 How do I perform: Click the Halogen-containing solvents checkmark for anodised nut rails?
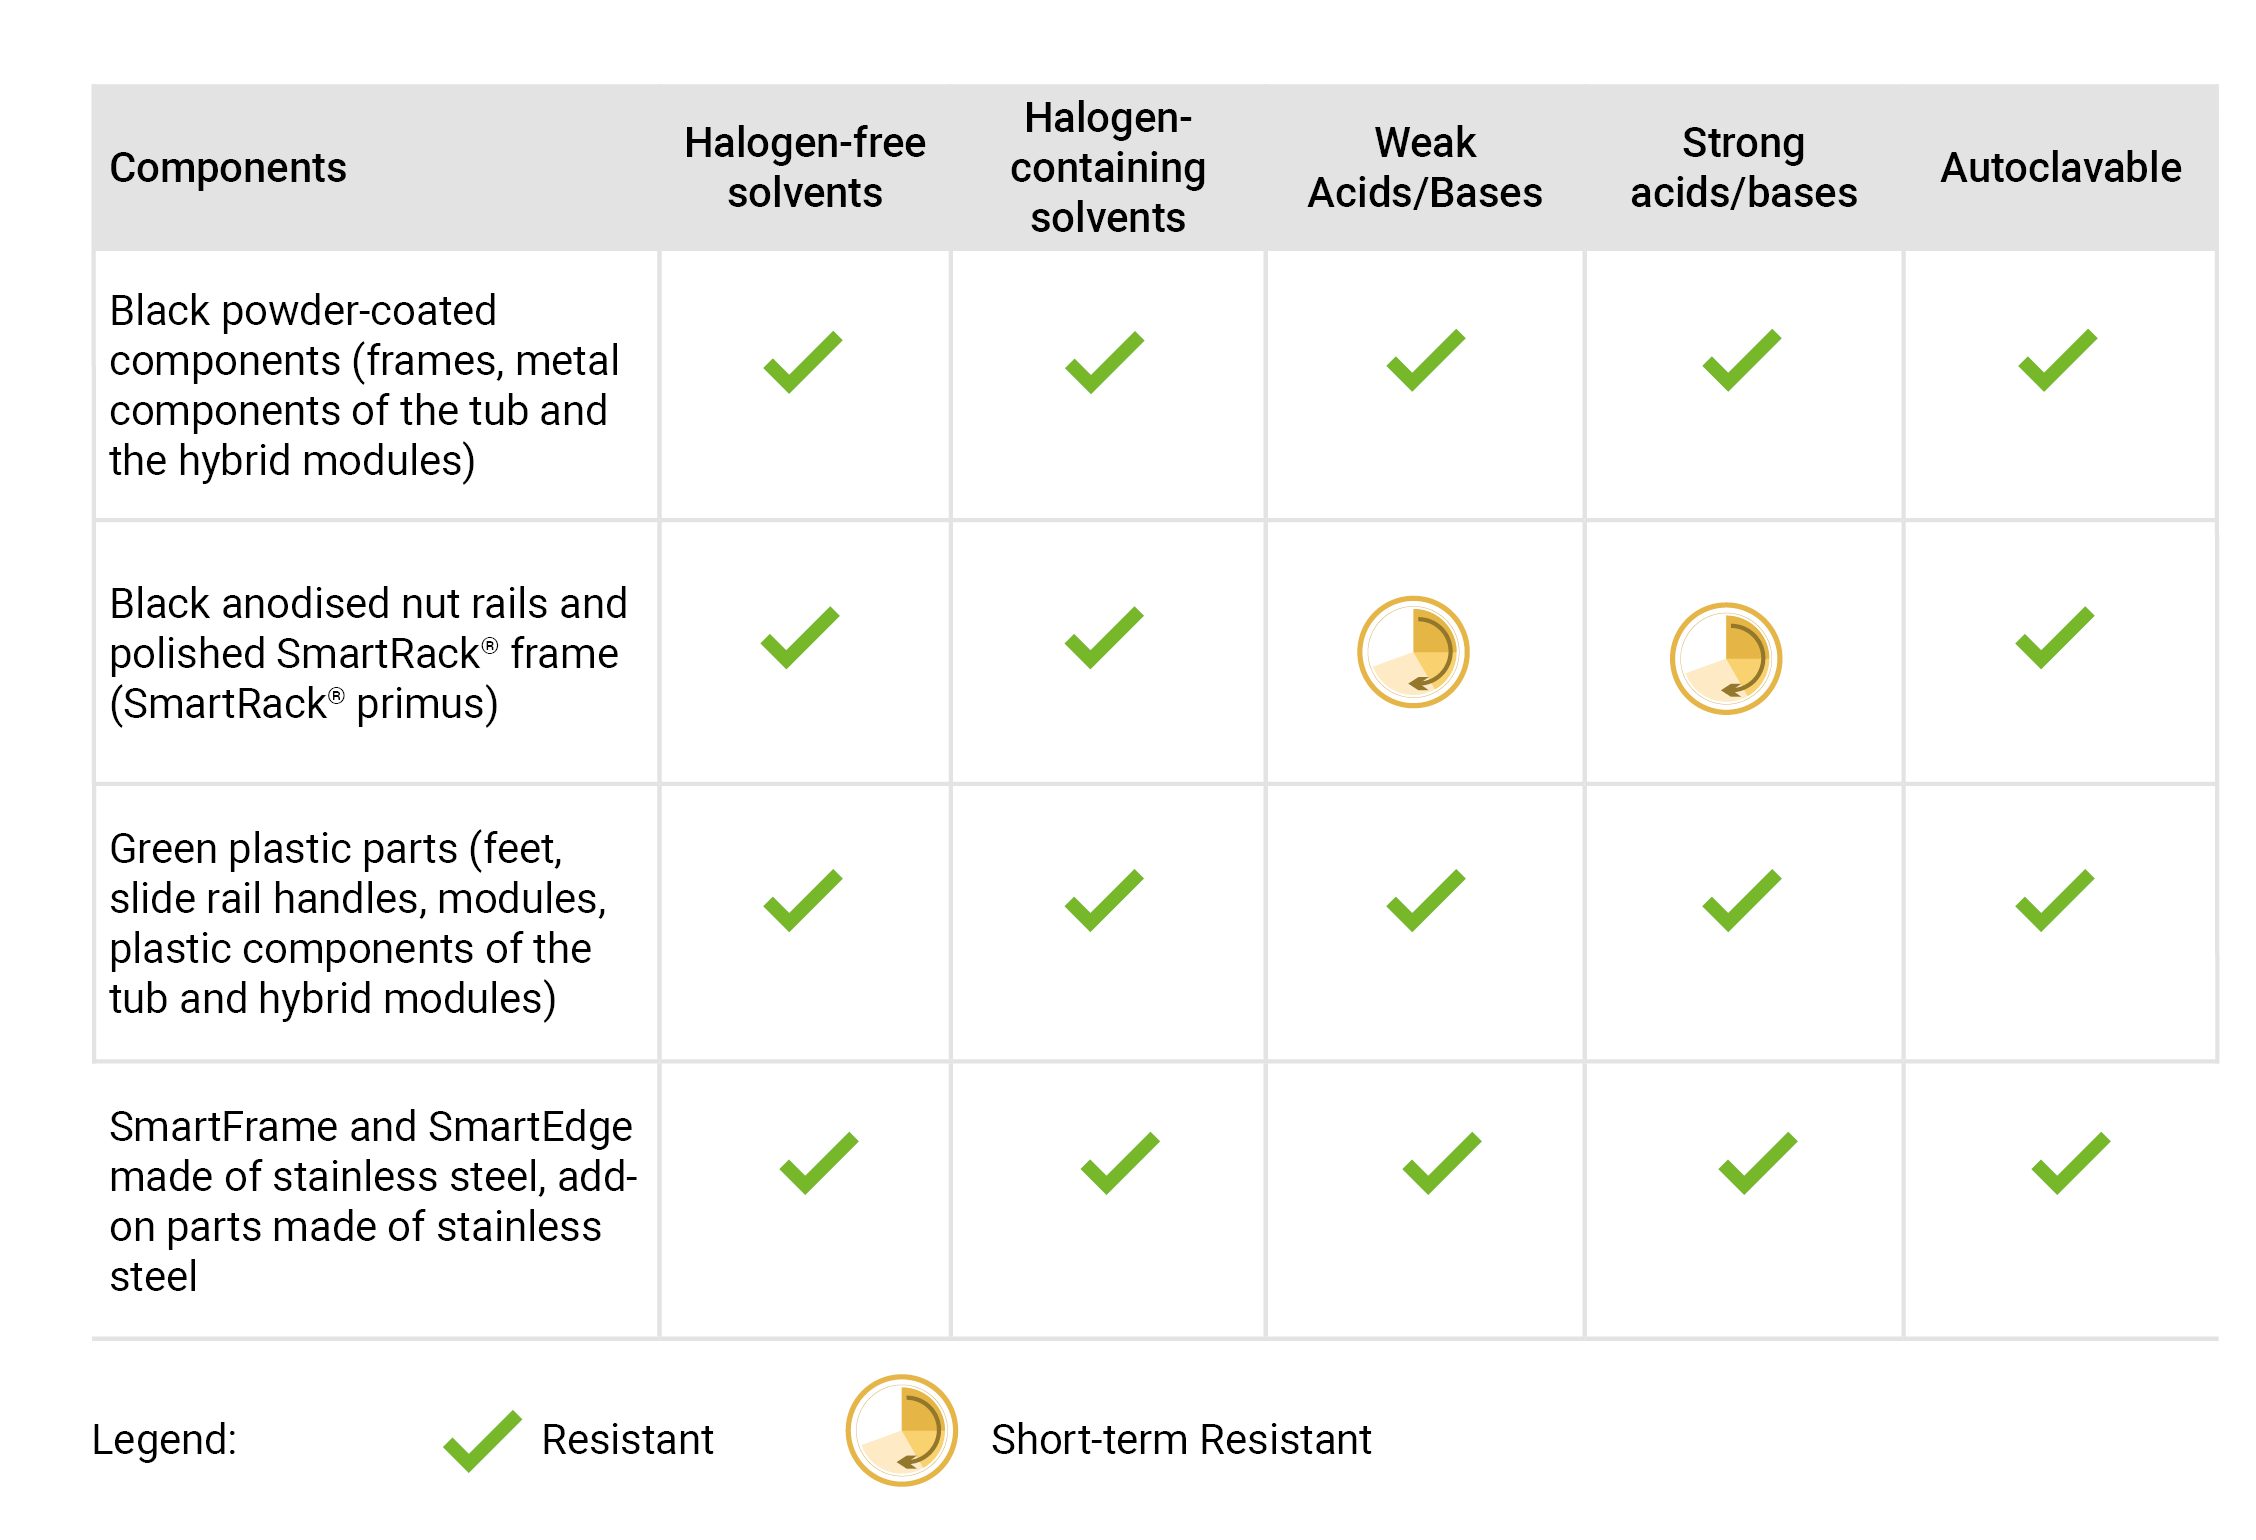tap(1104, 637)
